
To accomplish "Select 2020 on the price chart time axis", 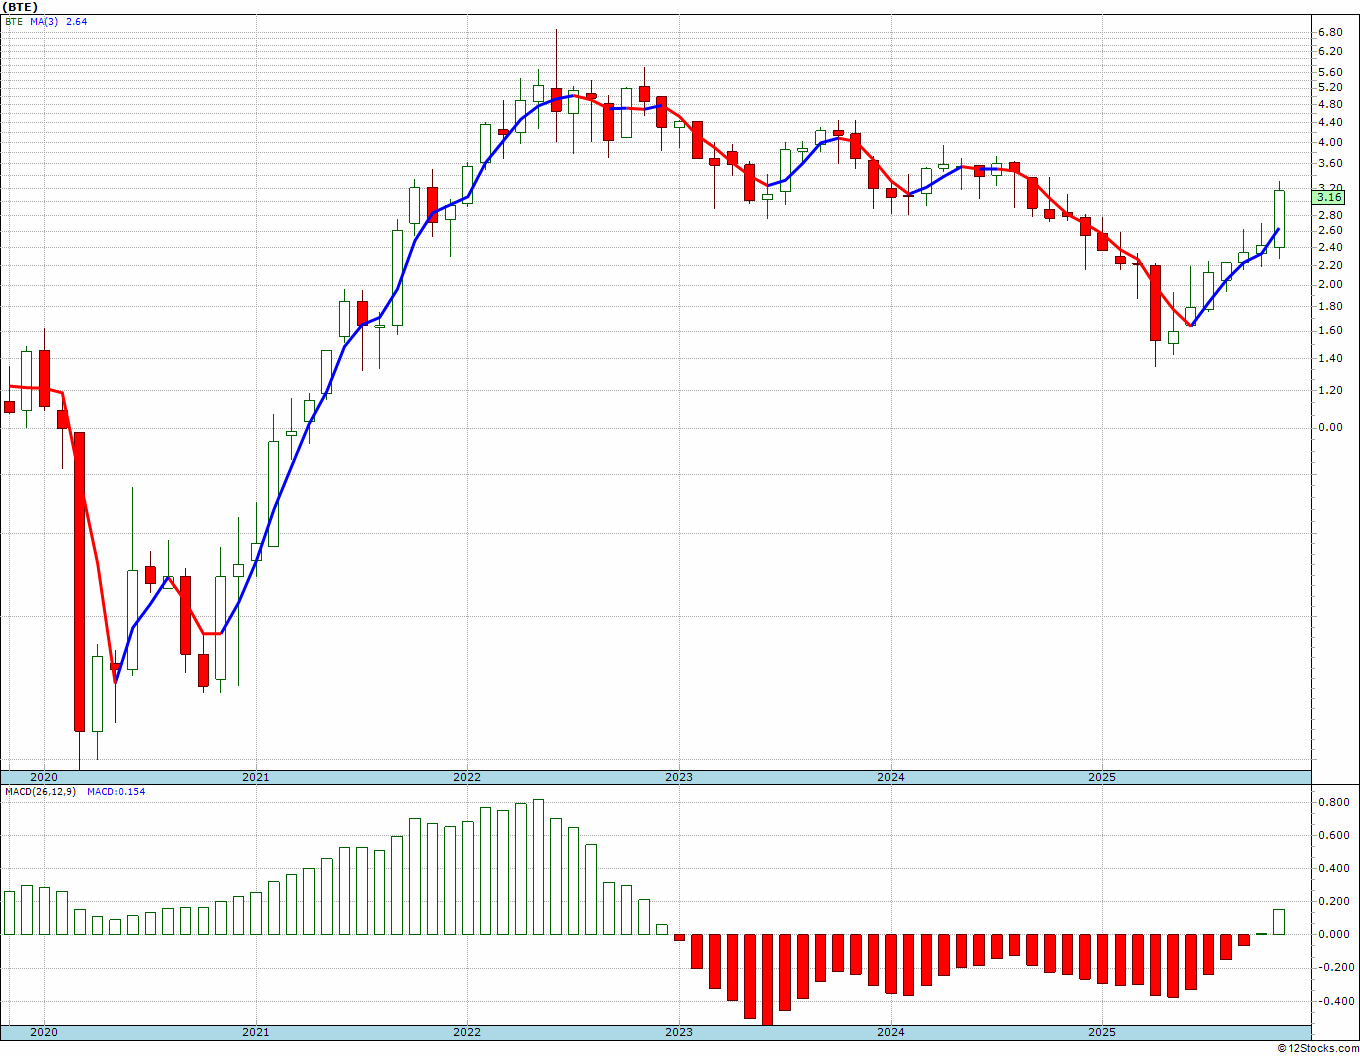I will tap(44, 777).
